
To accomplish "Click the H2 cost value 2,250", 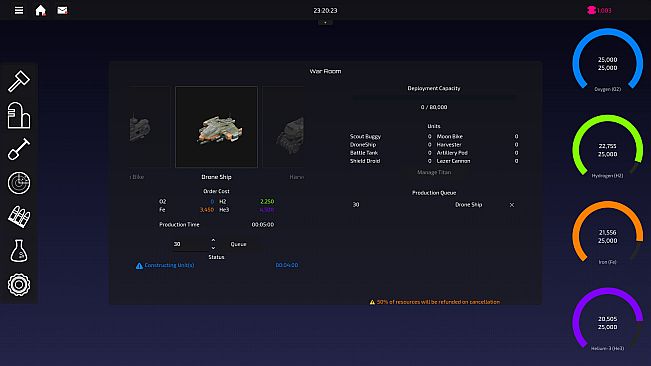I will [267, 202].
